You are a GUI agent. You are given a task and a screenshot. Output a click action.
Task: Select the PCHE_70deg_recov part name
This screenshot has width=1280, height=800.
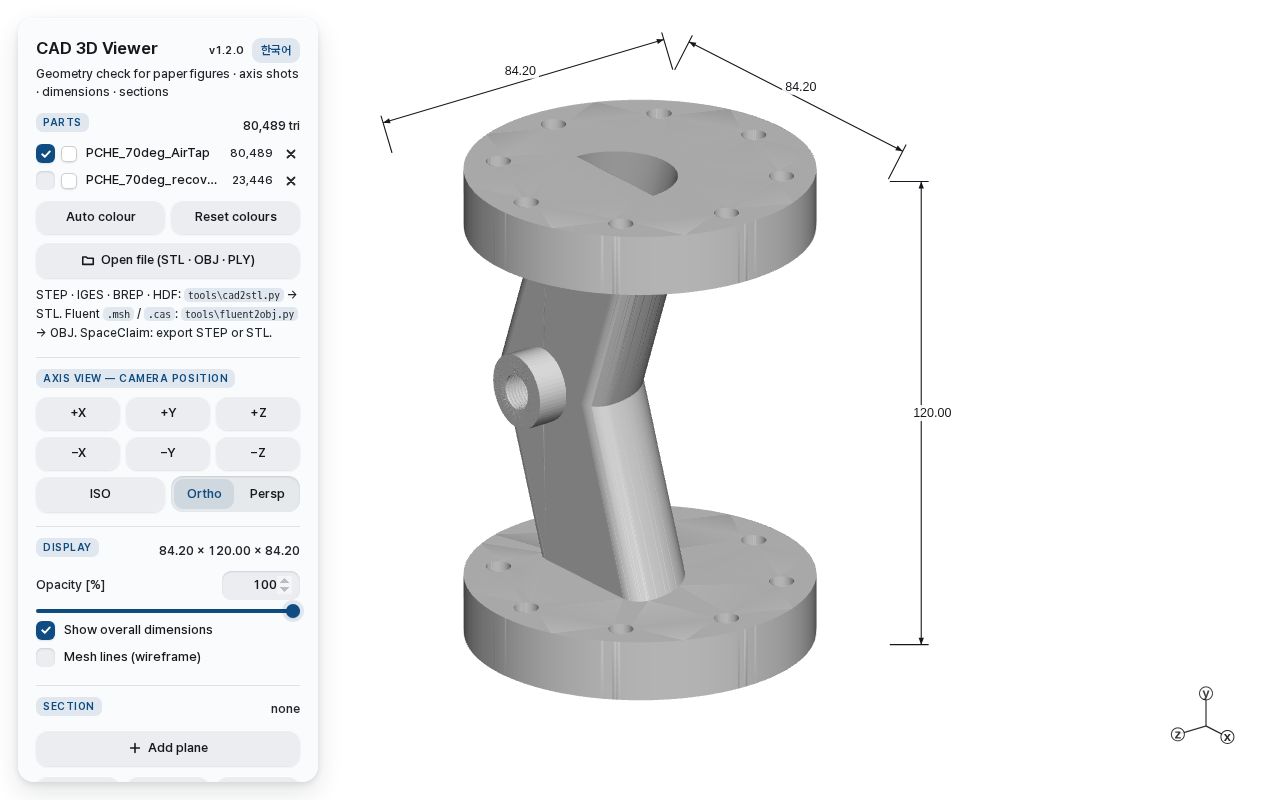pos(152,180)
